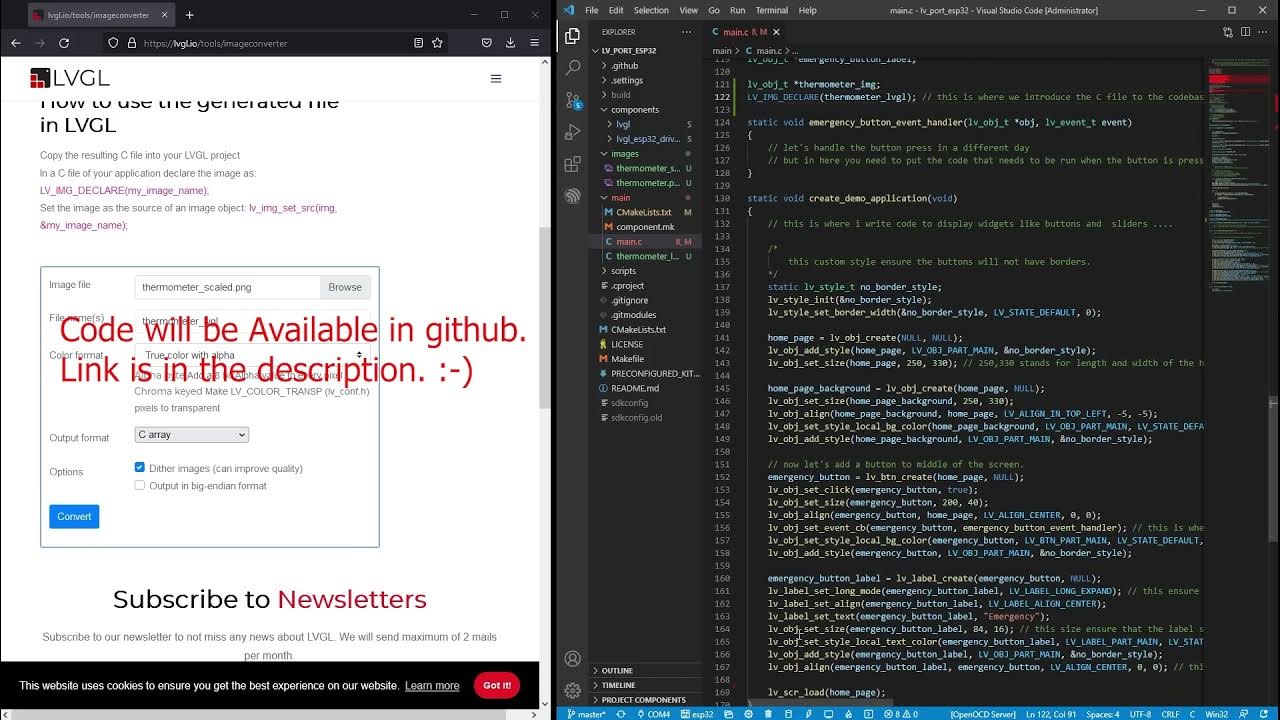This screenshot has height=720, width=1280.
Task: Open the Accounts icon in VS Code
Action: point(572,659)
